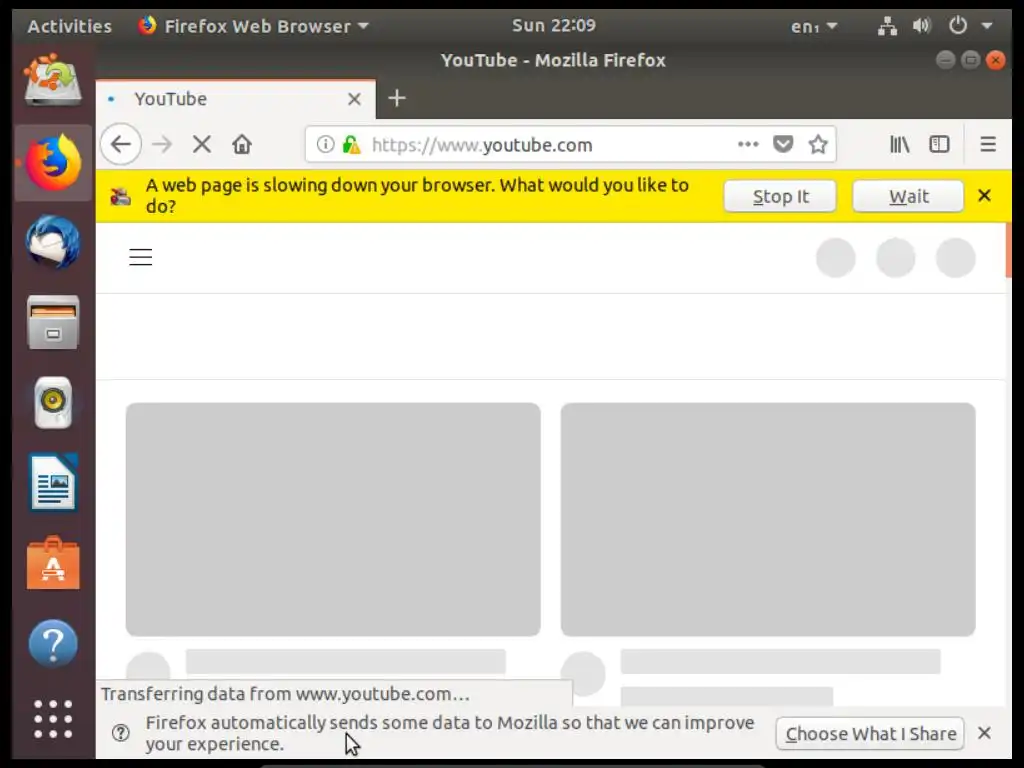Close the YouTube tab
1024x768 pixels.
(354, 99)
